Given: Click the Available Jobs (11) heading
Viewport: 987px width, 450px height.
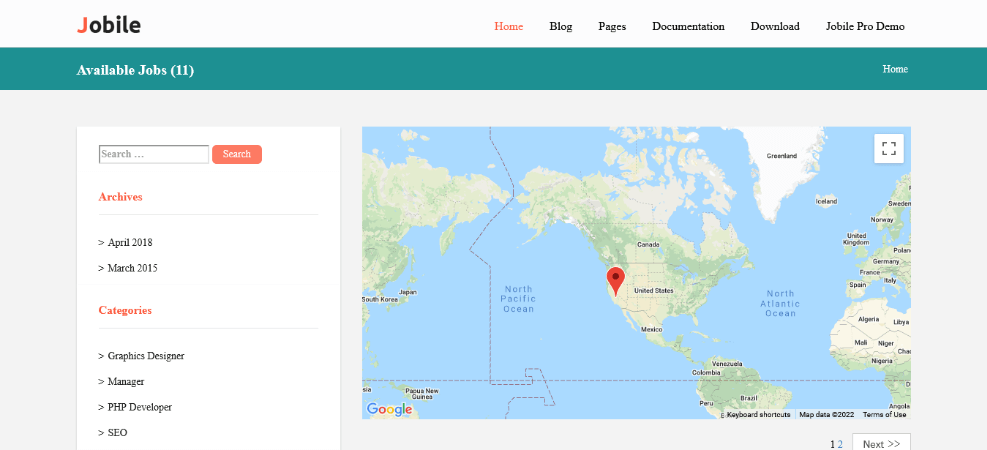Looking at the screenshot, I should (135, 70).
